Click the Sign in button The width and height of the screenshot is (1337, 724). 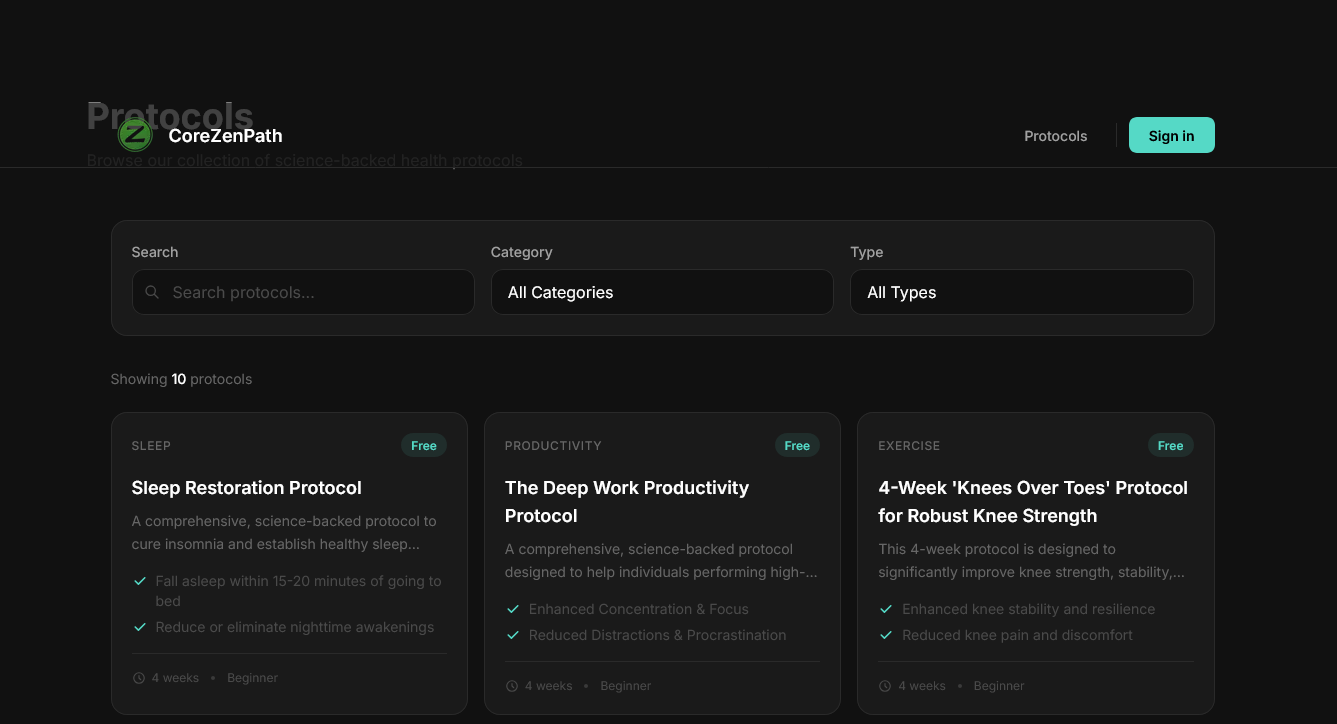point(1171,135)
